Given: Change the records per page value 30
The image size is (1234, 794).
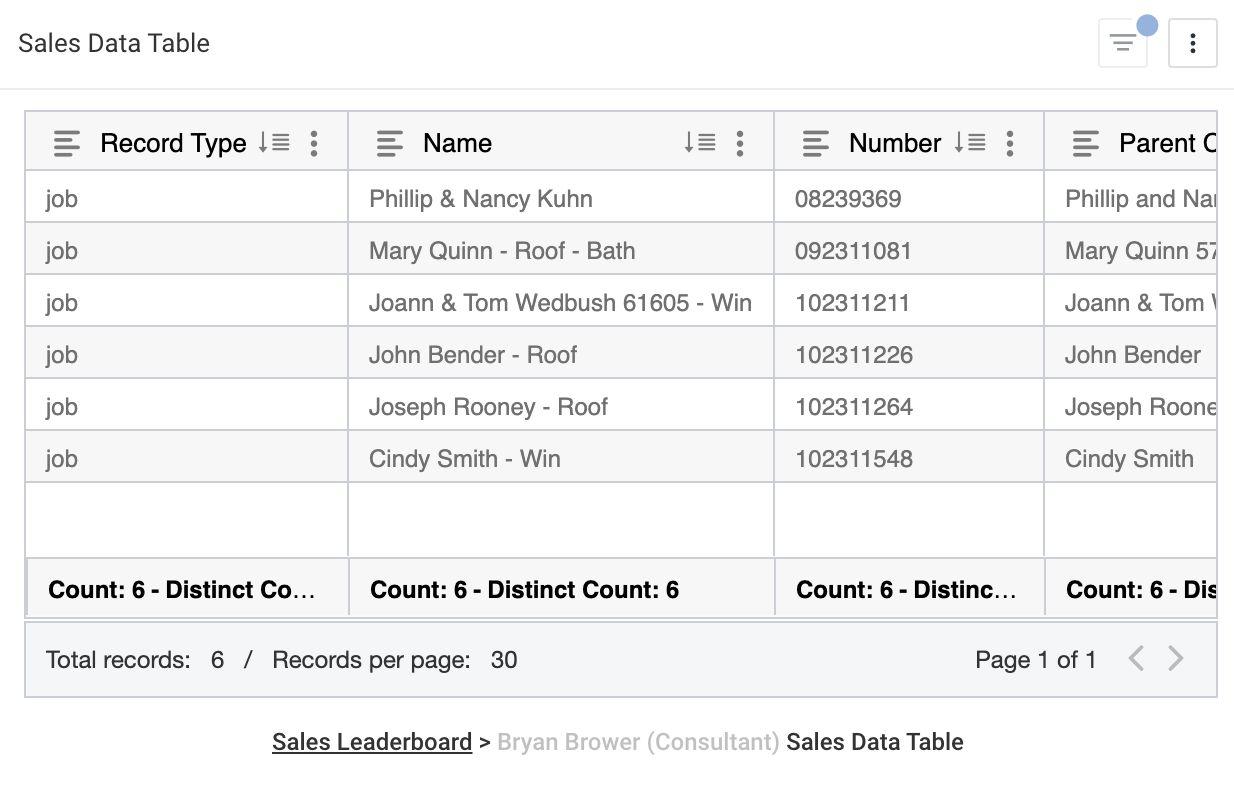Looking at the screenshot, I should click(504, 660).
